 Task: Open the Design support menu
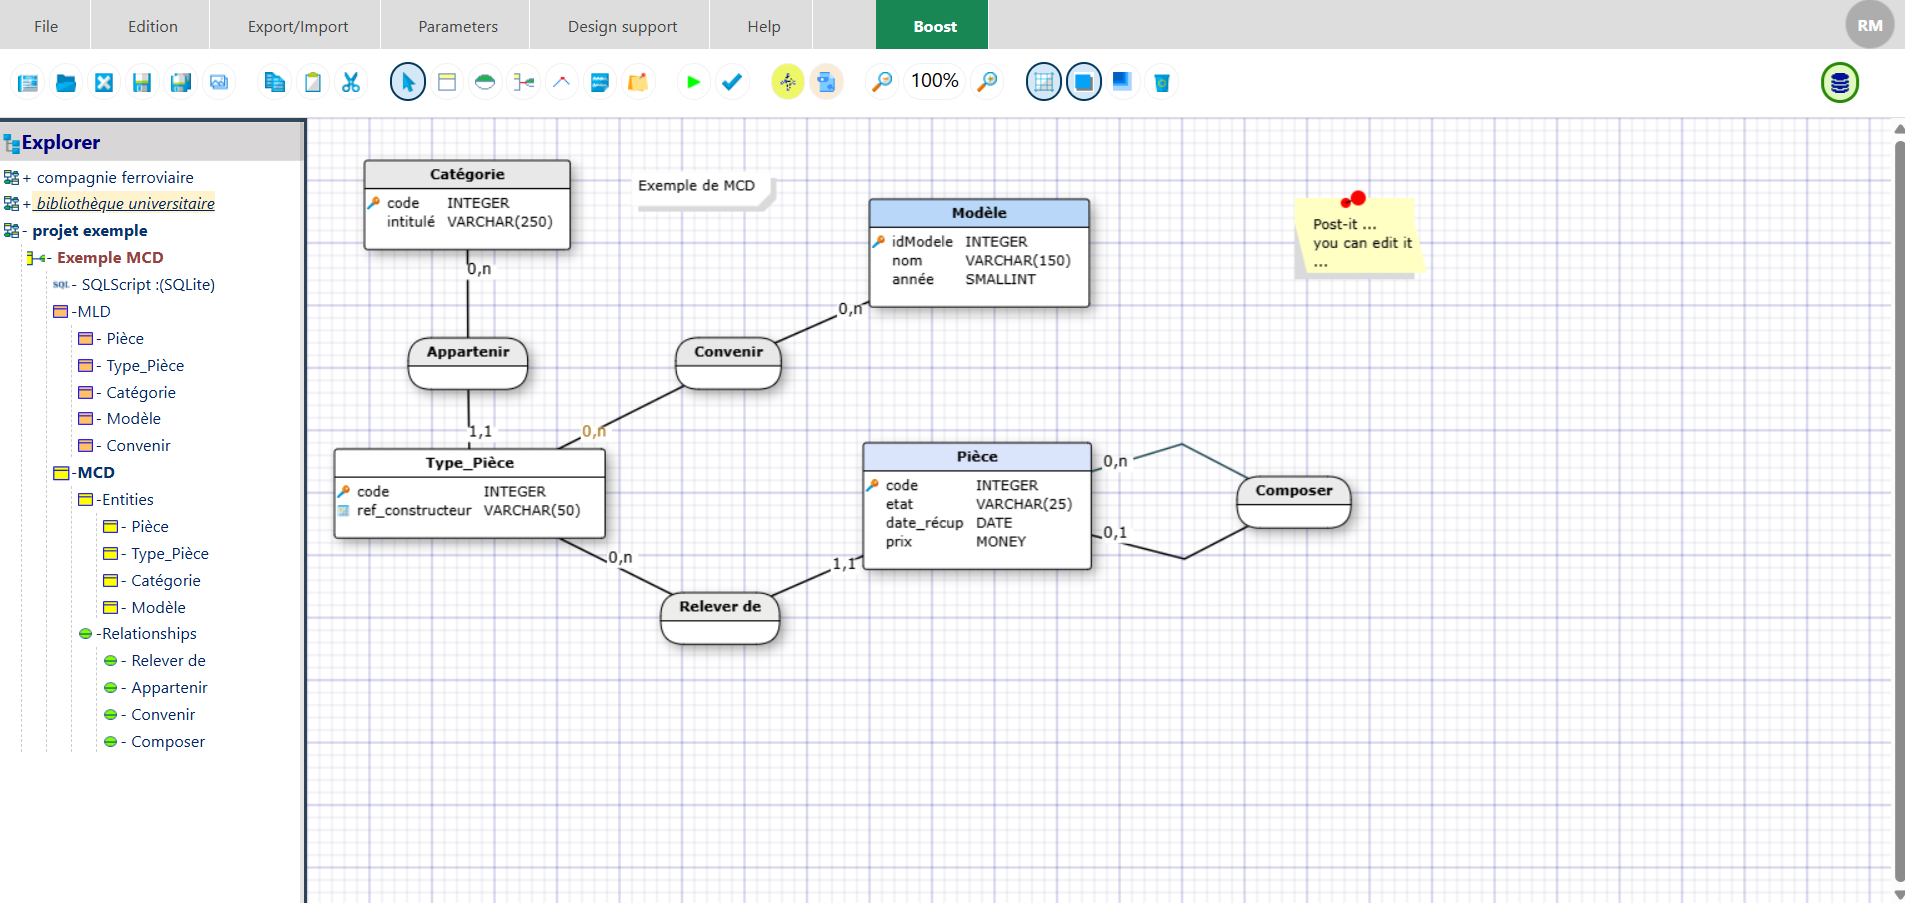point(622,26)
